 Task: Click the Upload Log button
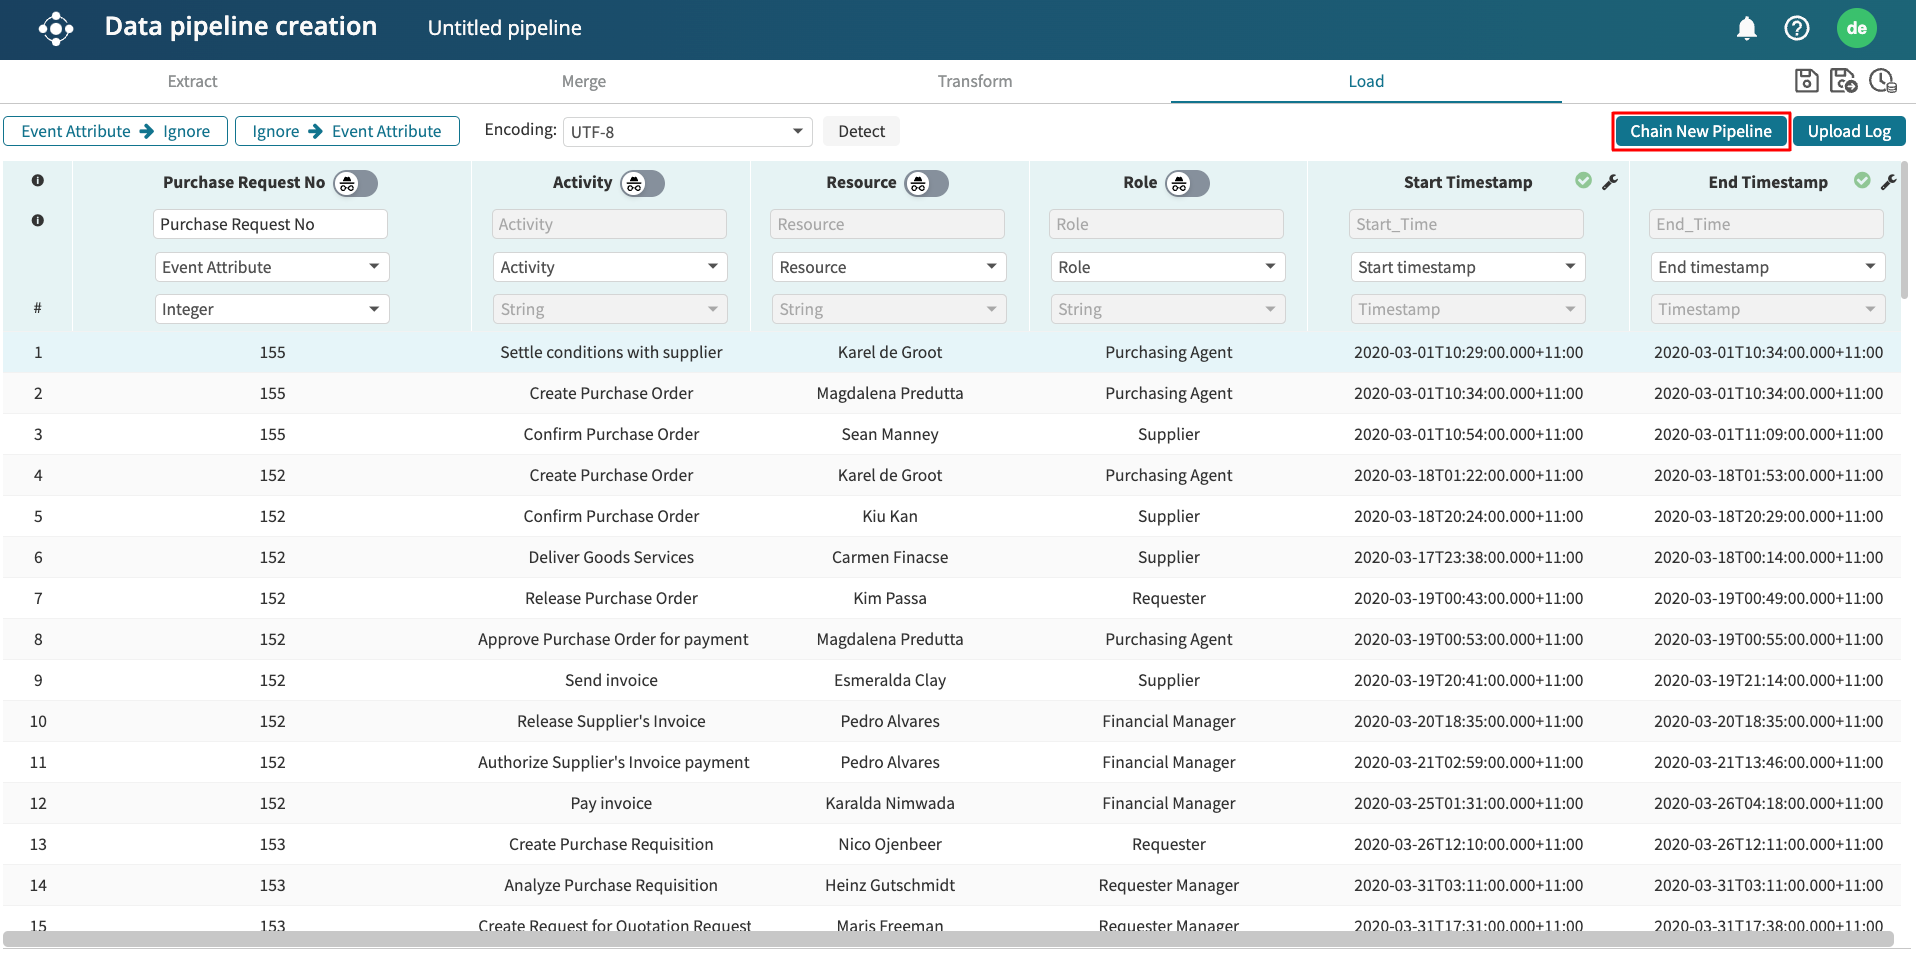pyautogui.click(x=1848, y=132)
